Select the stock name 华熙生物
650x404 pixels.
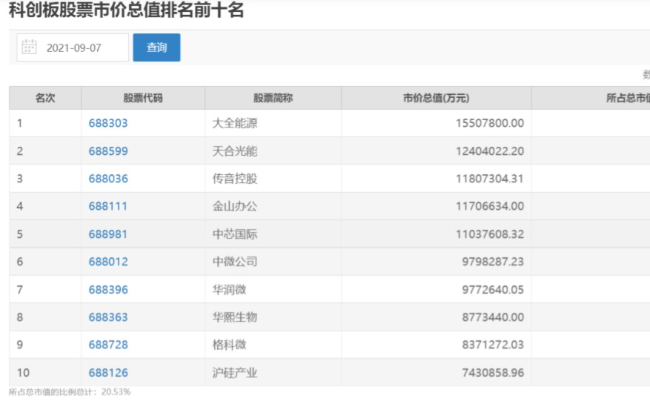click(235, 317)
